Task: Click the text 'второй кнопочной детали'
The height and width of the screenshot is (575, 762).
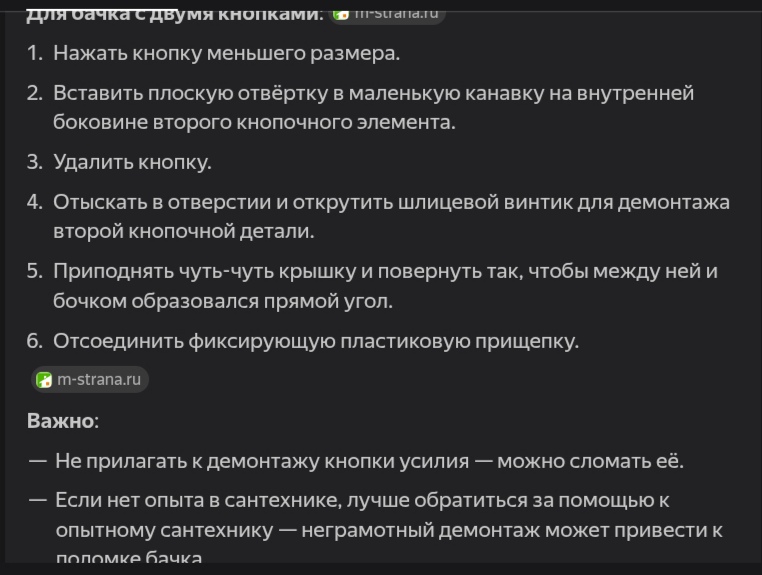Action: (183, 231)
